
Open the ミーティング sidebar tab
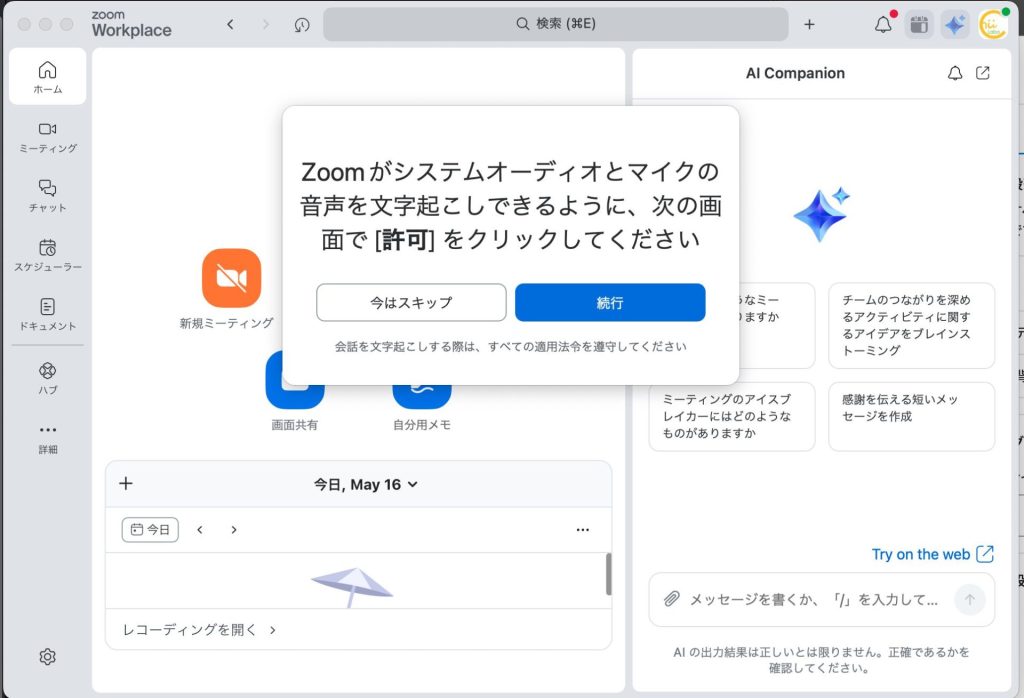48,137
